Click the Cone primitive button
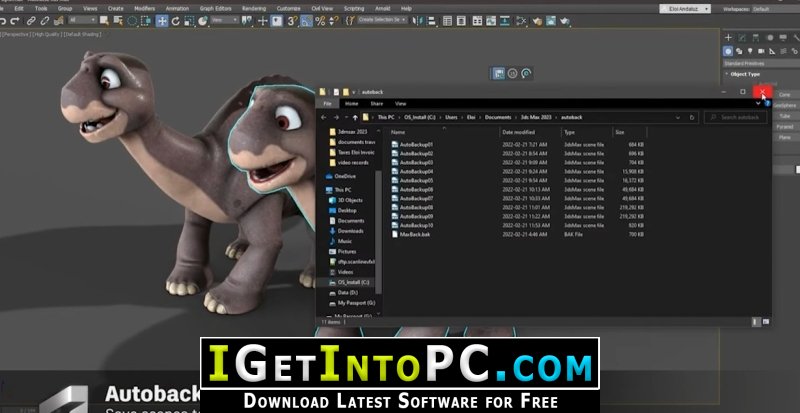Screen dimensions: 800x413 pyautogui.click(x=785, y=95)
